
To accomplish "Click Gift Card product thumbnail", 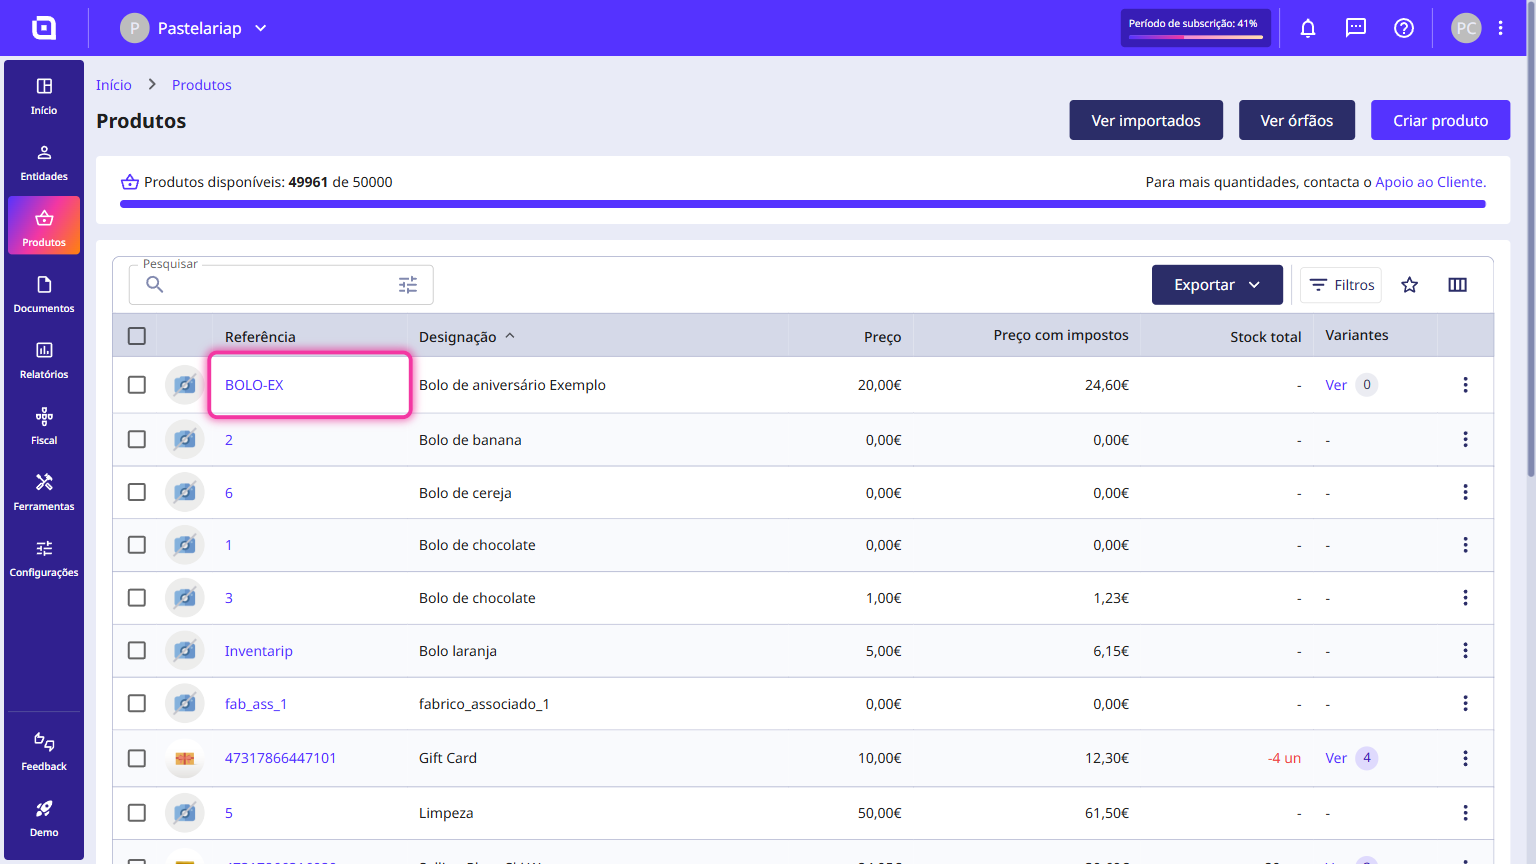I will pyautogui.click(x=185, y=758).
